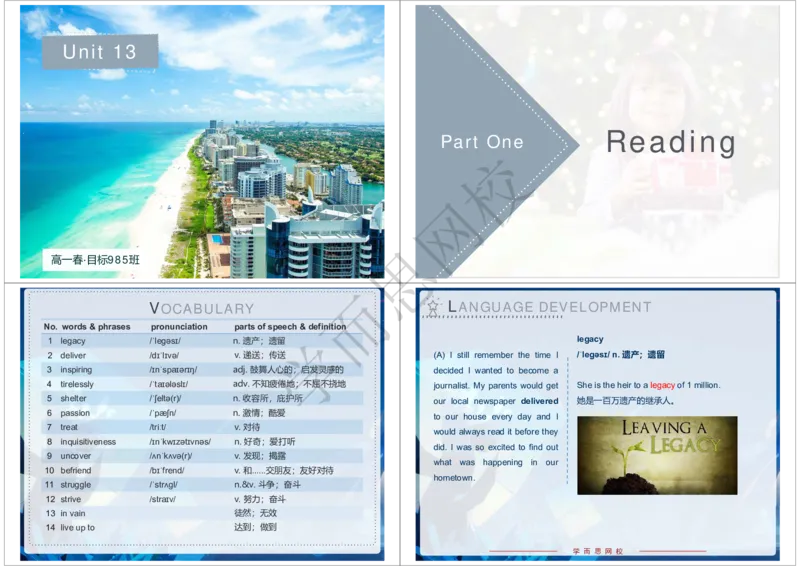The width and height of the screenshot is (800, 566).
Task: Click "inspiring" in vocabulary row 3
Action: (76, 370)
